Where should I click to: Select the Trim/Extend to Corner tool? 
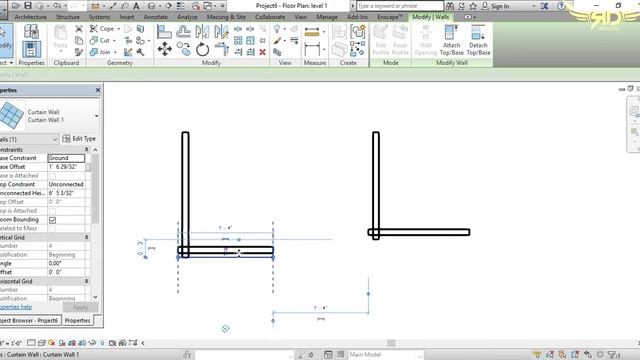point(221,49)
